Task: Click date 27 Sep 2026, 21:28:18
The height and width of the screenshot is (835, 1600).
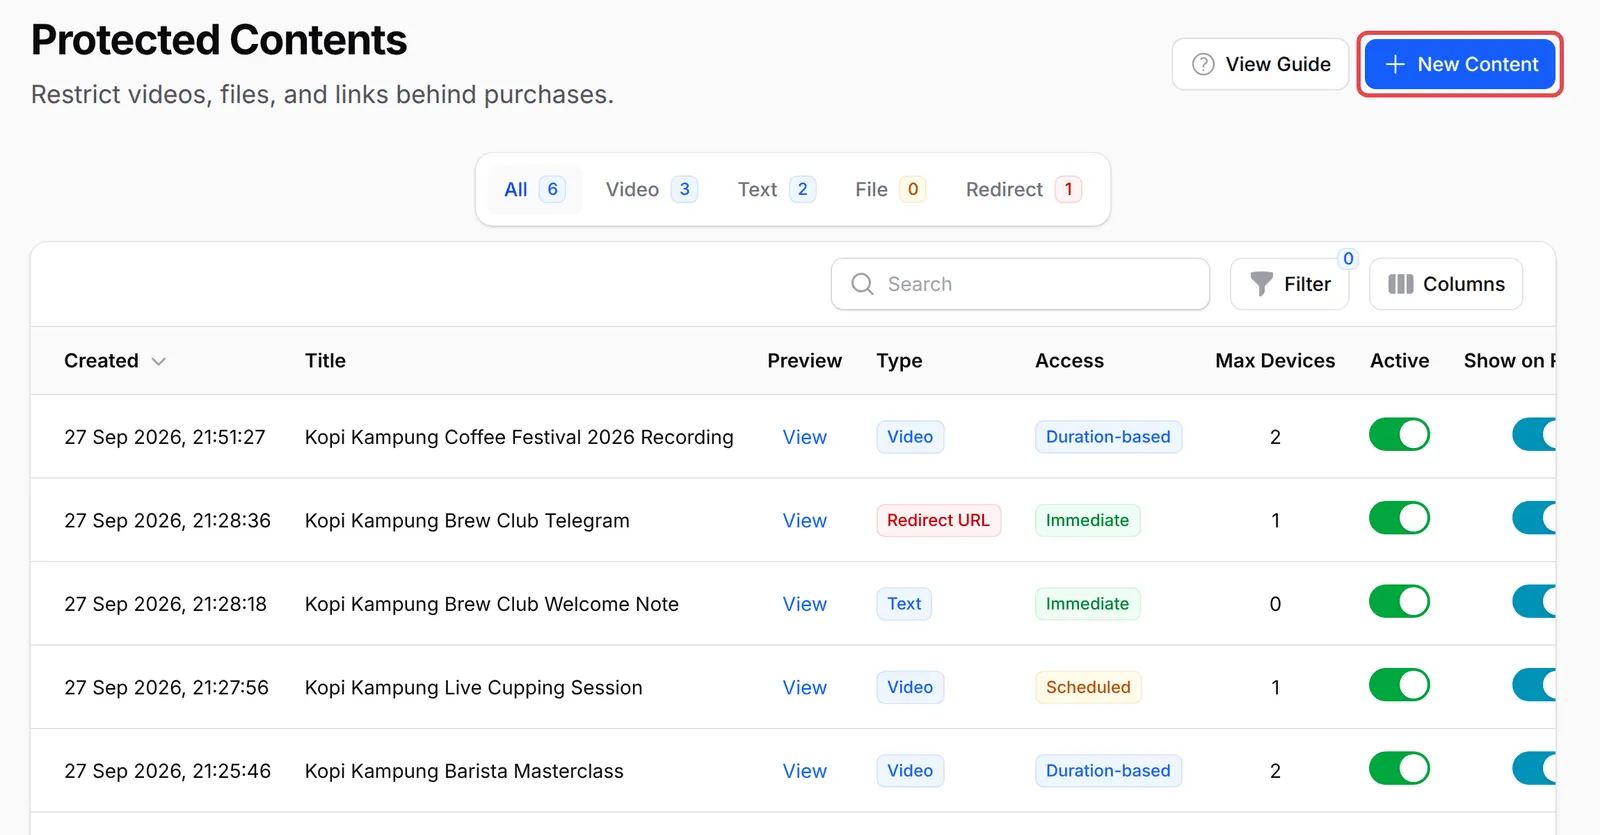Action: point(166,604)
